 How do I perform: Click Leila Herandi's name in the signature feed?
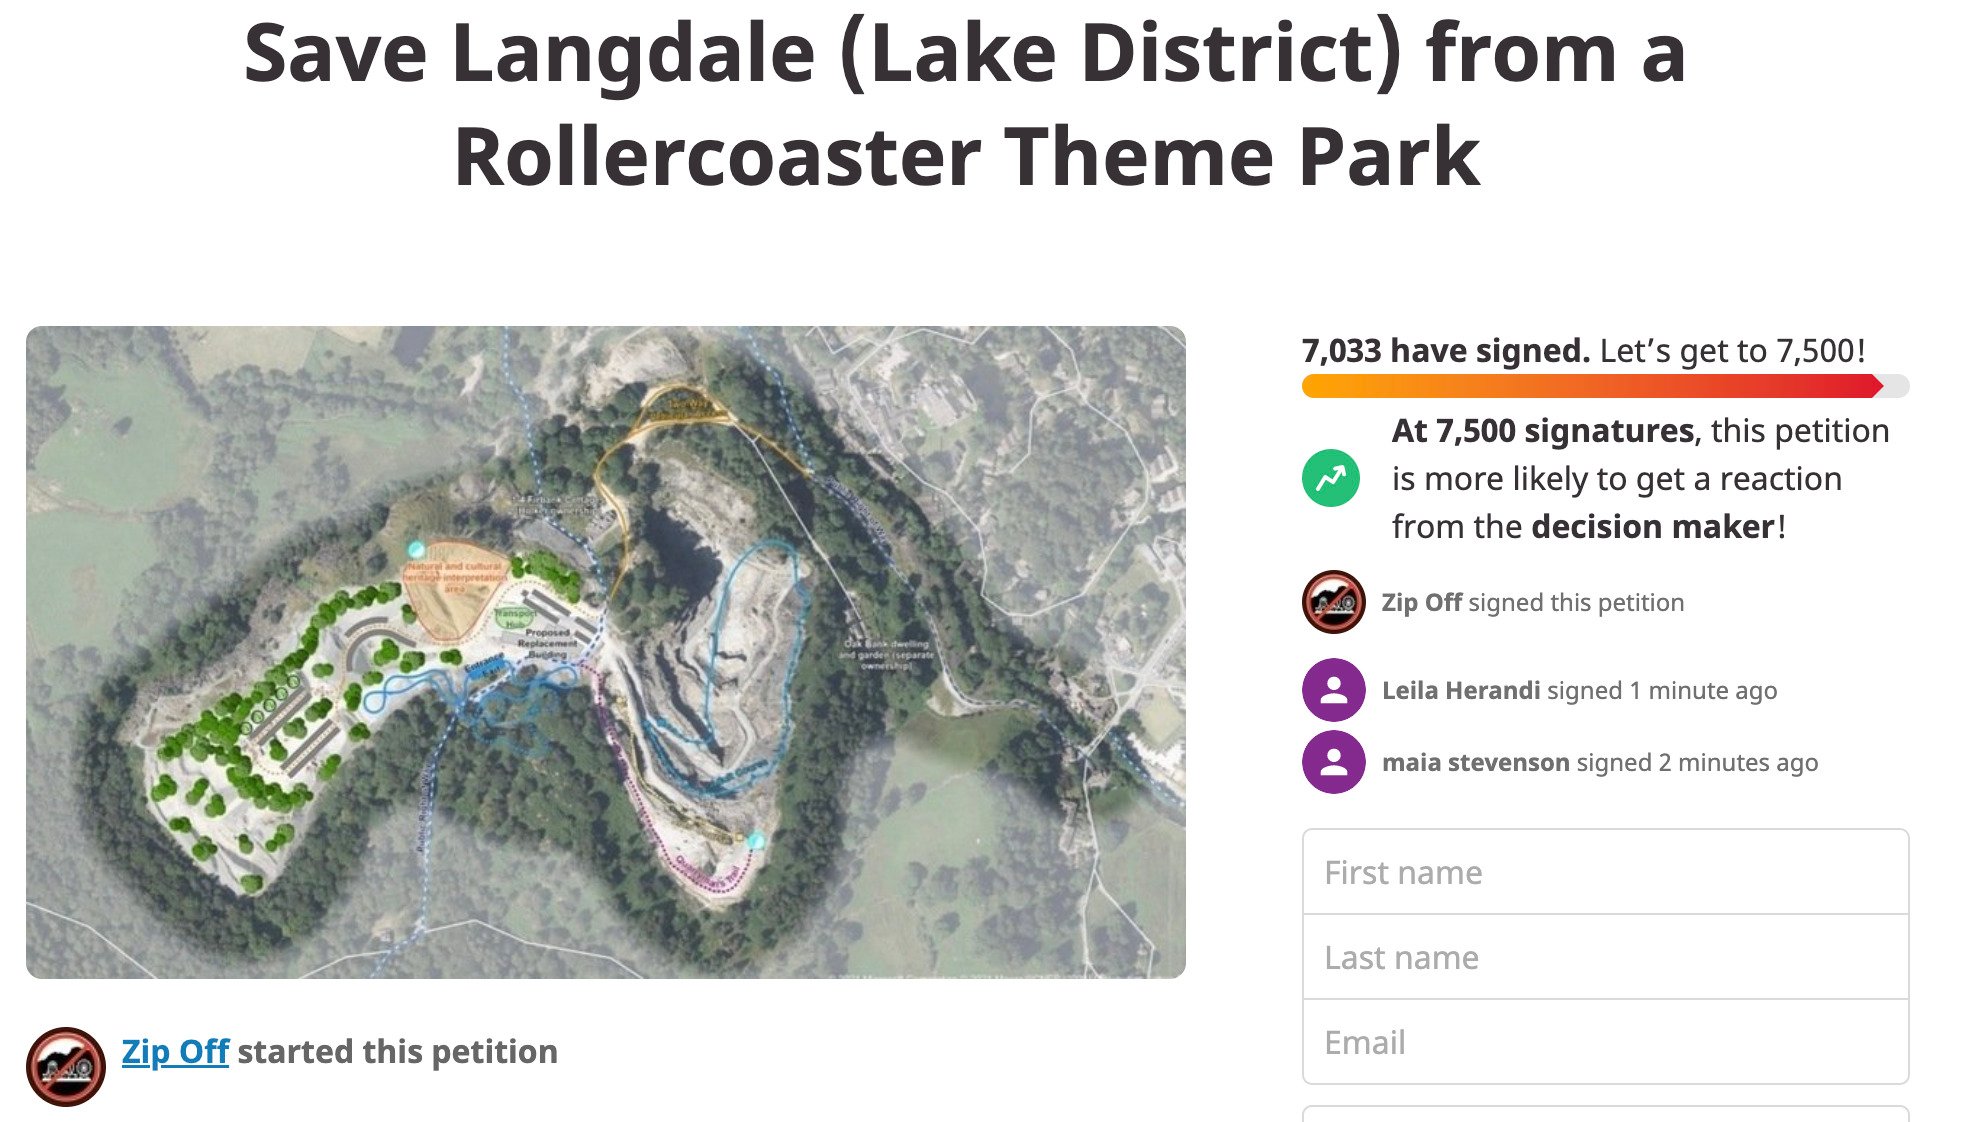coord(1461,690)
